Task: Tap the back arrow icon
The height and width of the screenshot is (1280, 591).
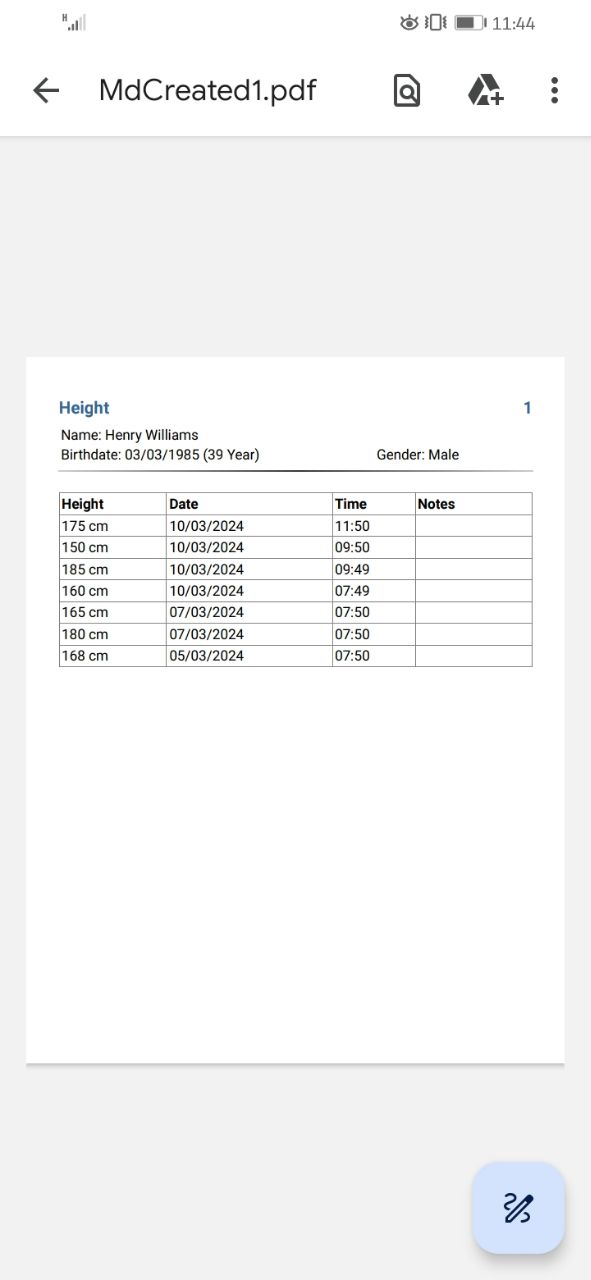Action: 46,91
